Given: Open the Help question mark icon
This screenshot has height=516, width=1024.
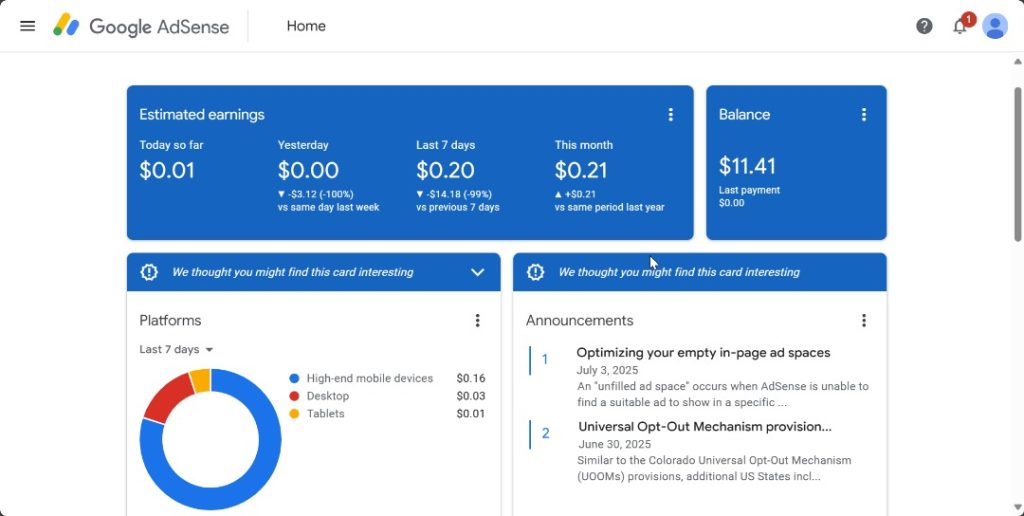Looking at the screenshot, I should (924, 26).
